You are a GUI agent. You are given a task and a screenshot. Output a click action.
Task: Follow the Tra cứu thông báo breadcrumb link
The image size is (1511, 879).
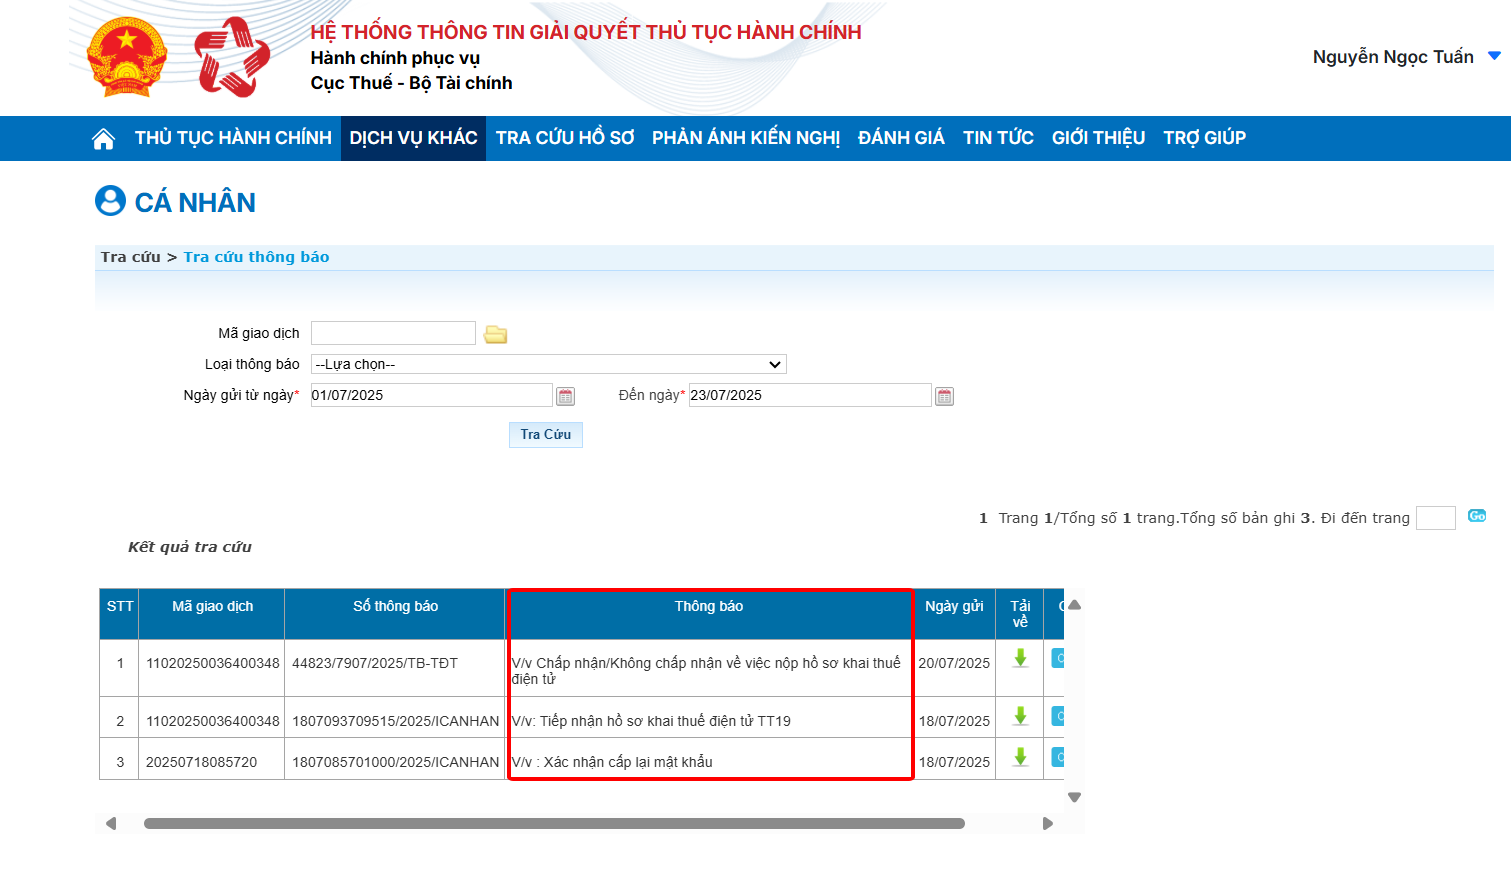pyautogui.click(x=256, y=257)
